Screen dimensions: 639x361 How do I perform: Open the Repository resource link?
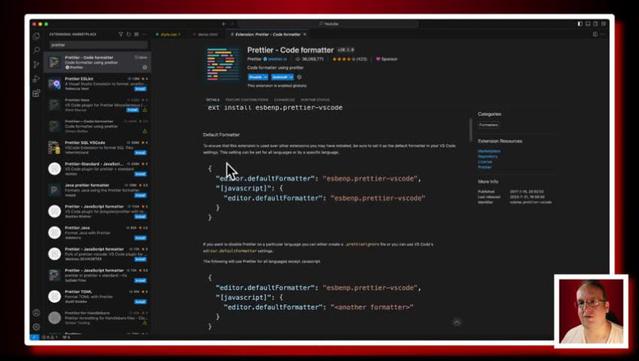(488, 156)
